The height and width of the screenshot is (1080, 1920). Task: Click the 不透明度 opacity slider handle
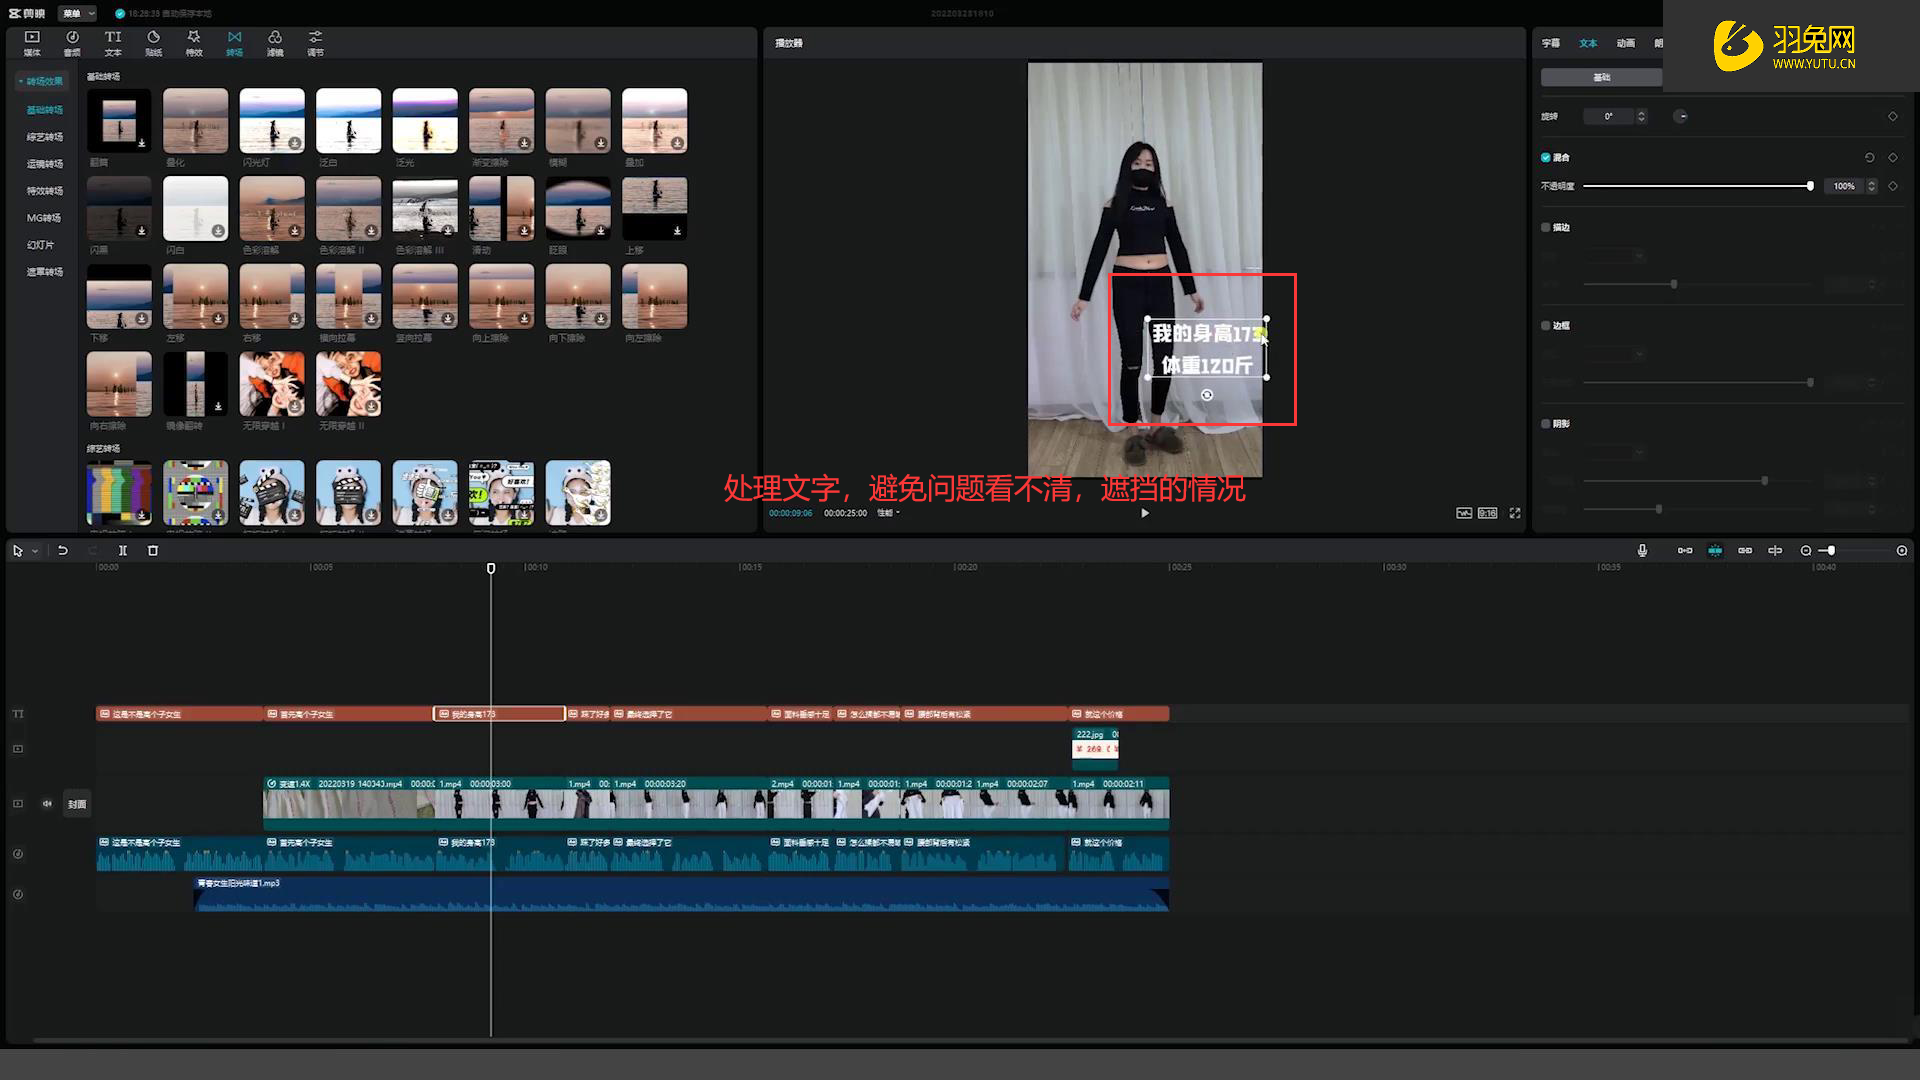pyautogui.click(x=1810, y=186)
